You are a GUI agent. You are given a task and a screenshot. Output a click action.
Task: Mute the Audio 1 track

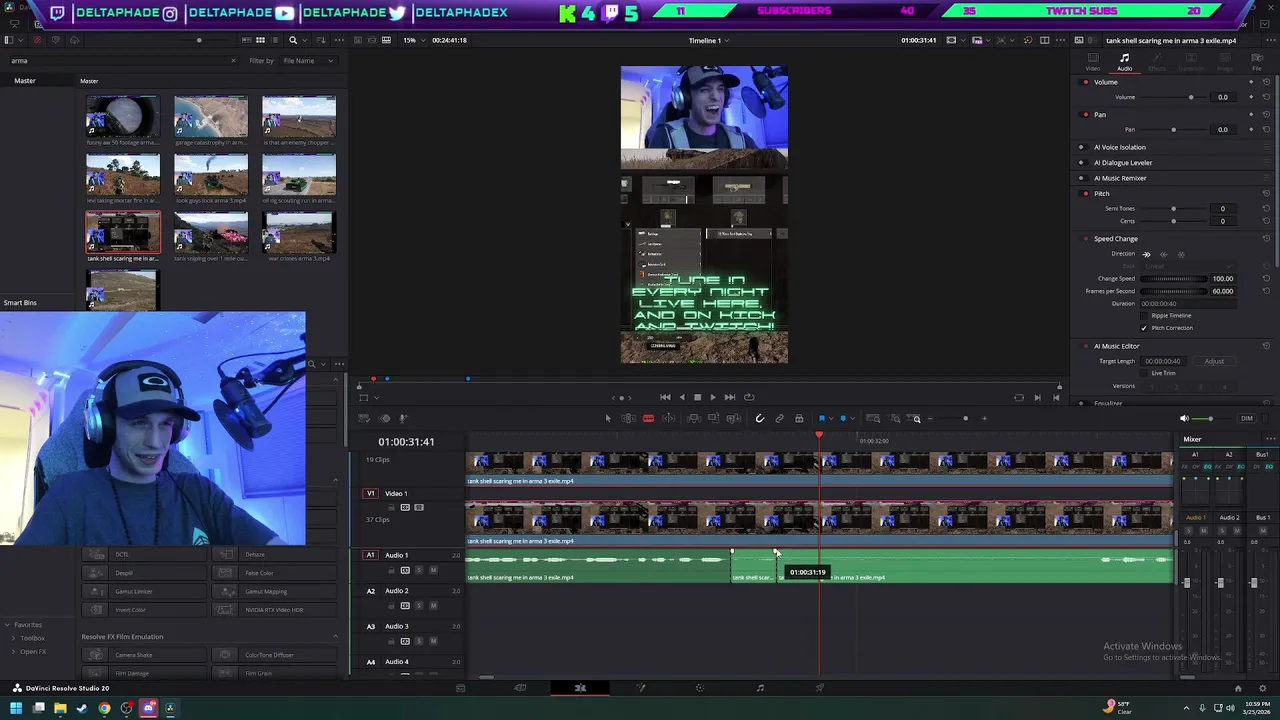[433, 570]
